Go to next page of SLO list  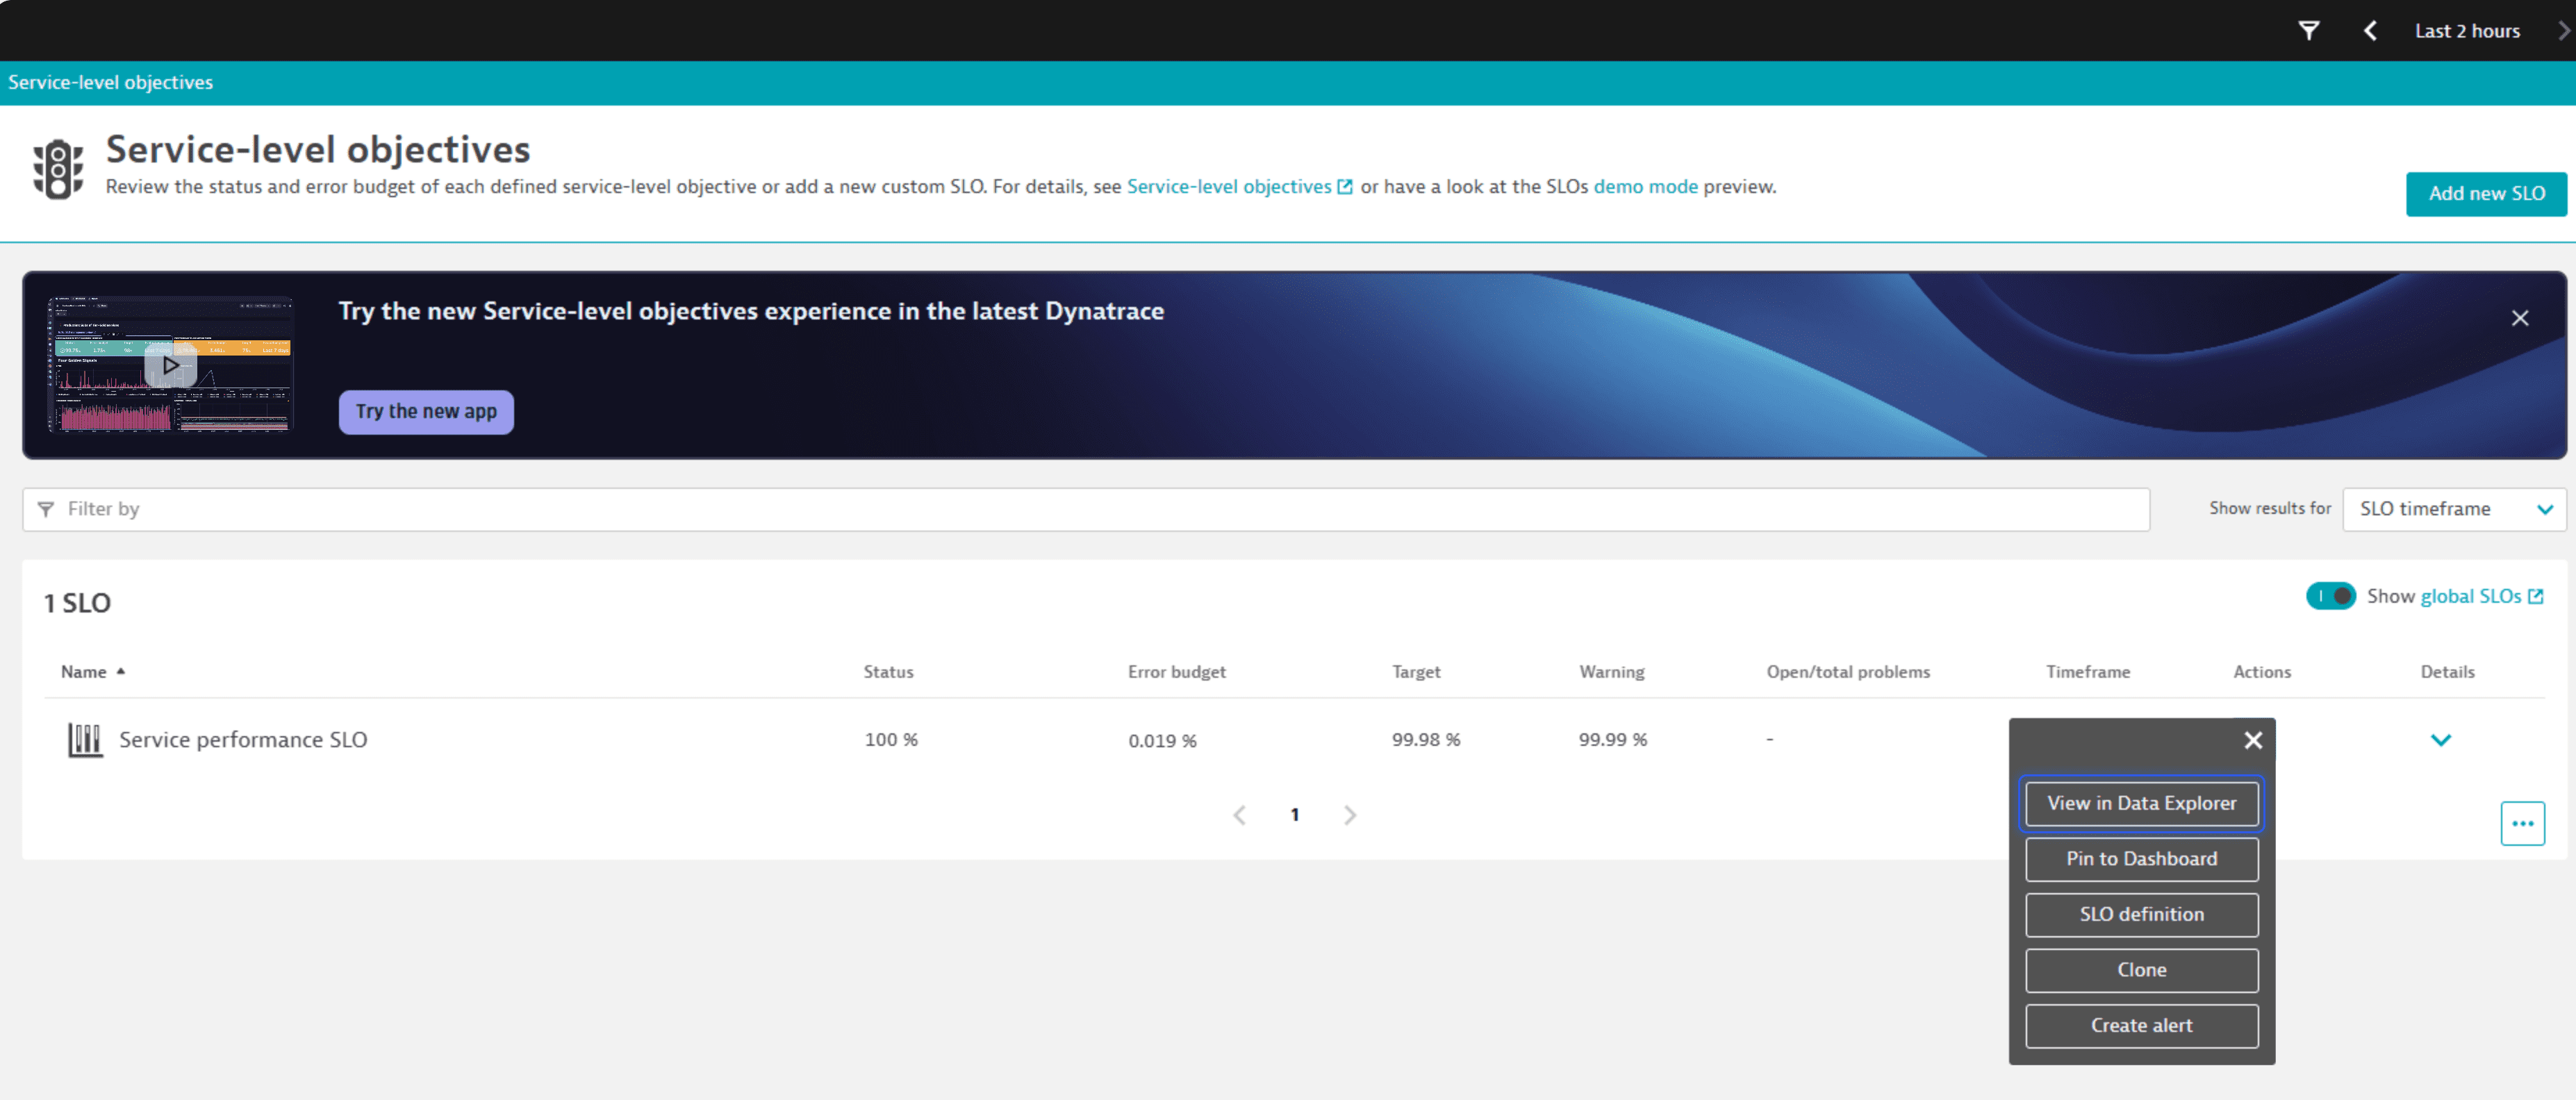1350,815
